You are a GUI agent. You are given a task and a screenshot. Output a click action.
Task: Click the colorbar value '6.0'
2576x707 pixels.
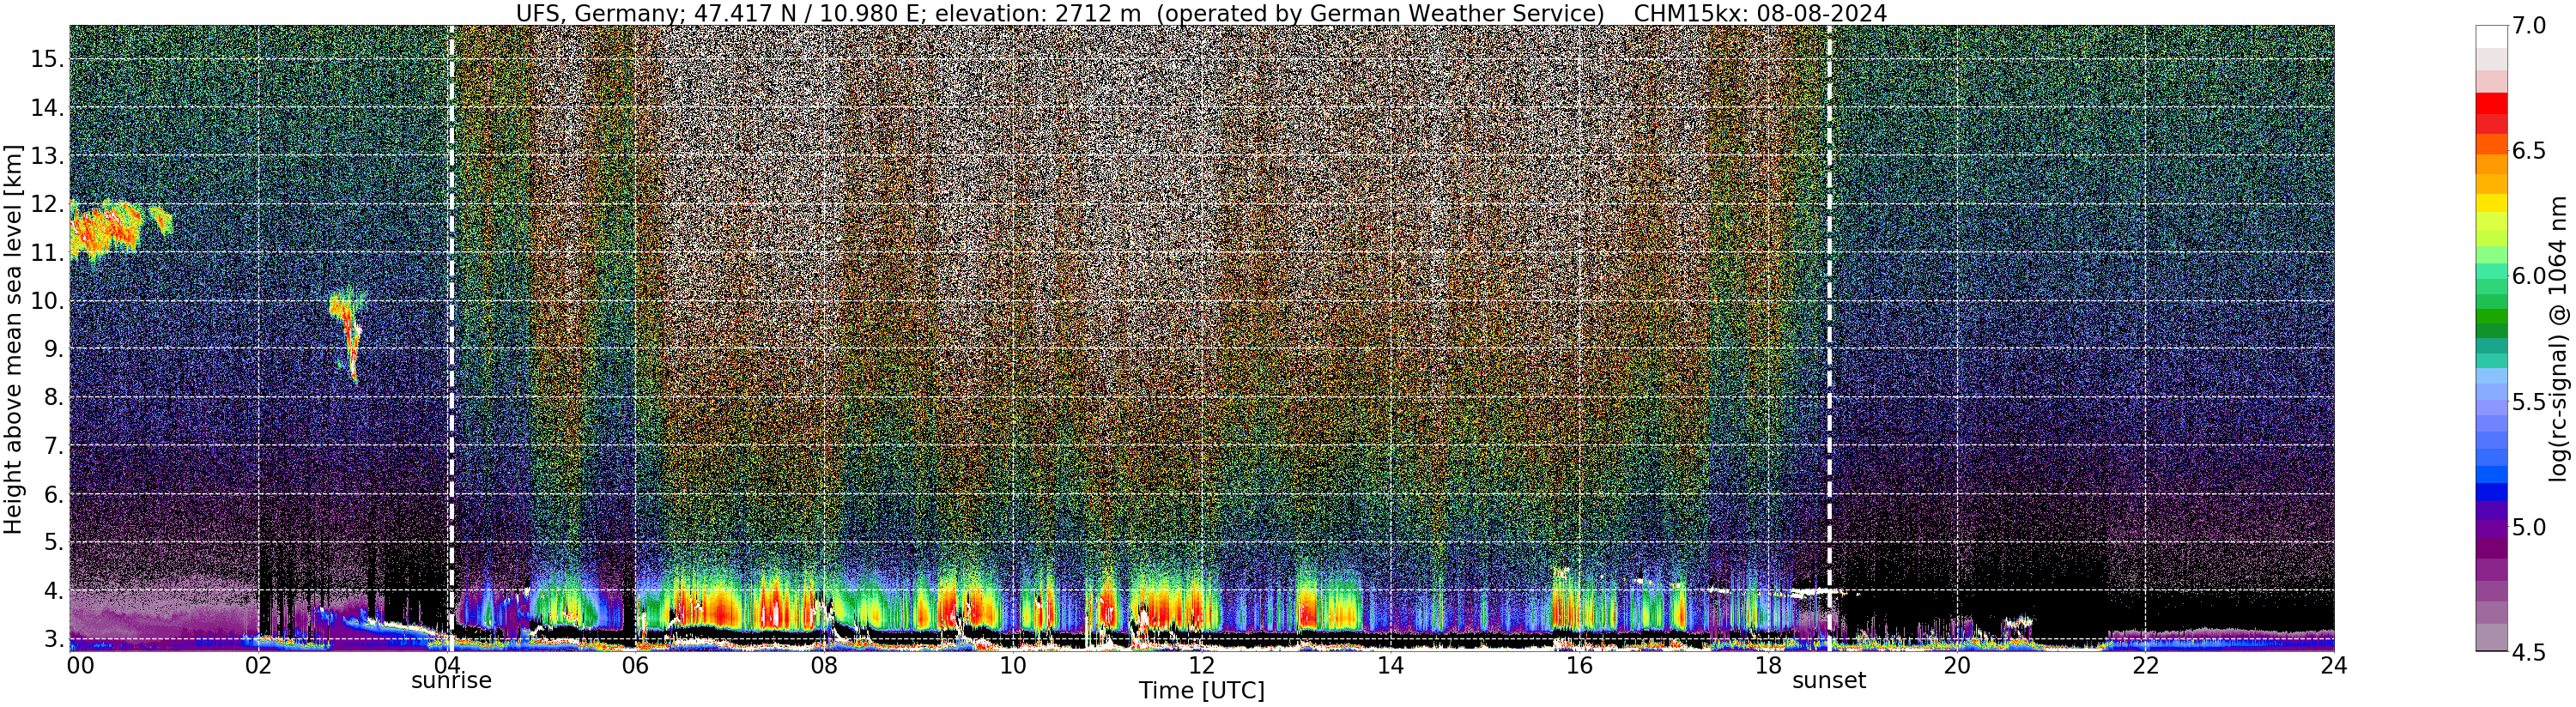pos(2529,276)
